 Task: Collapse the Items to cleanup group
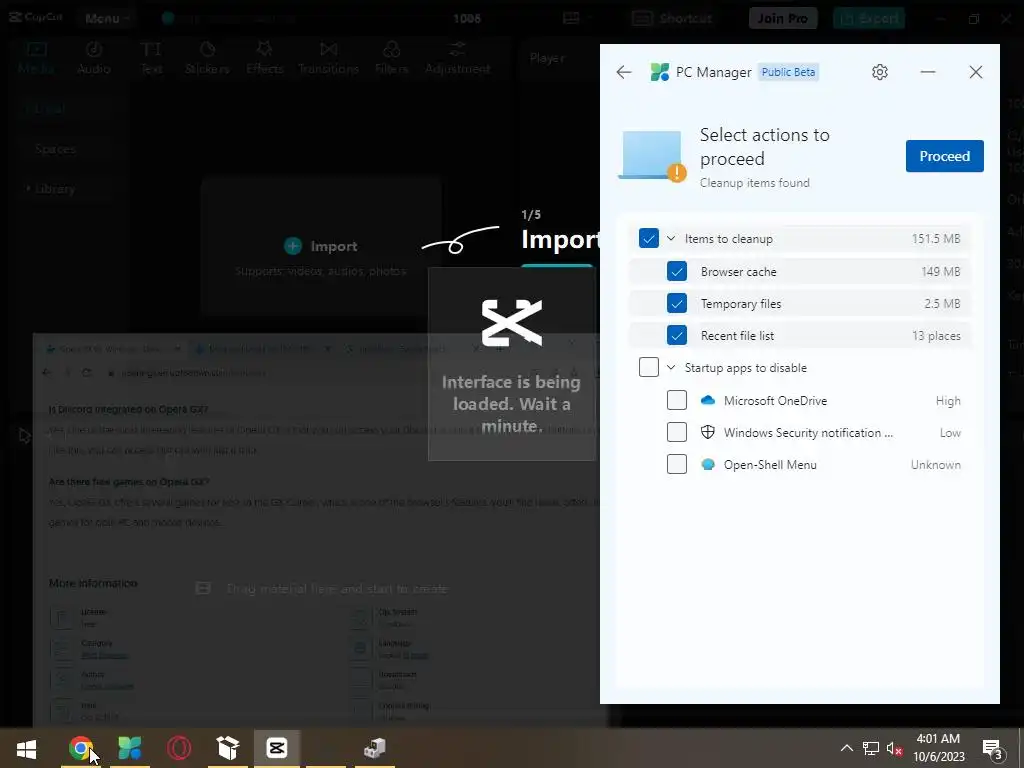coord(671,239)
